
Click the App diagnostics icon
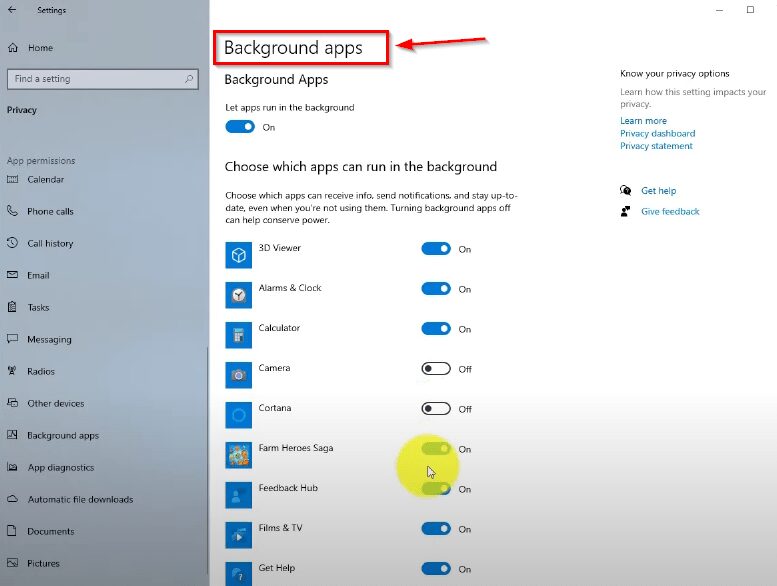pyautogui.click(x=12, y=467)
